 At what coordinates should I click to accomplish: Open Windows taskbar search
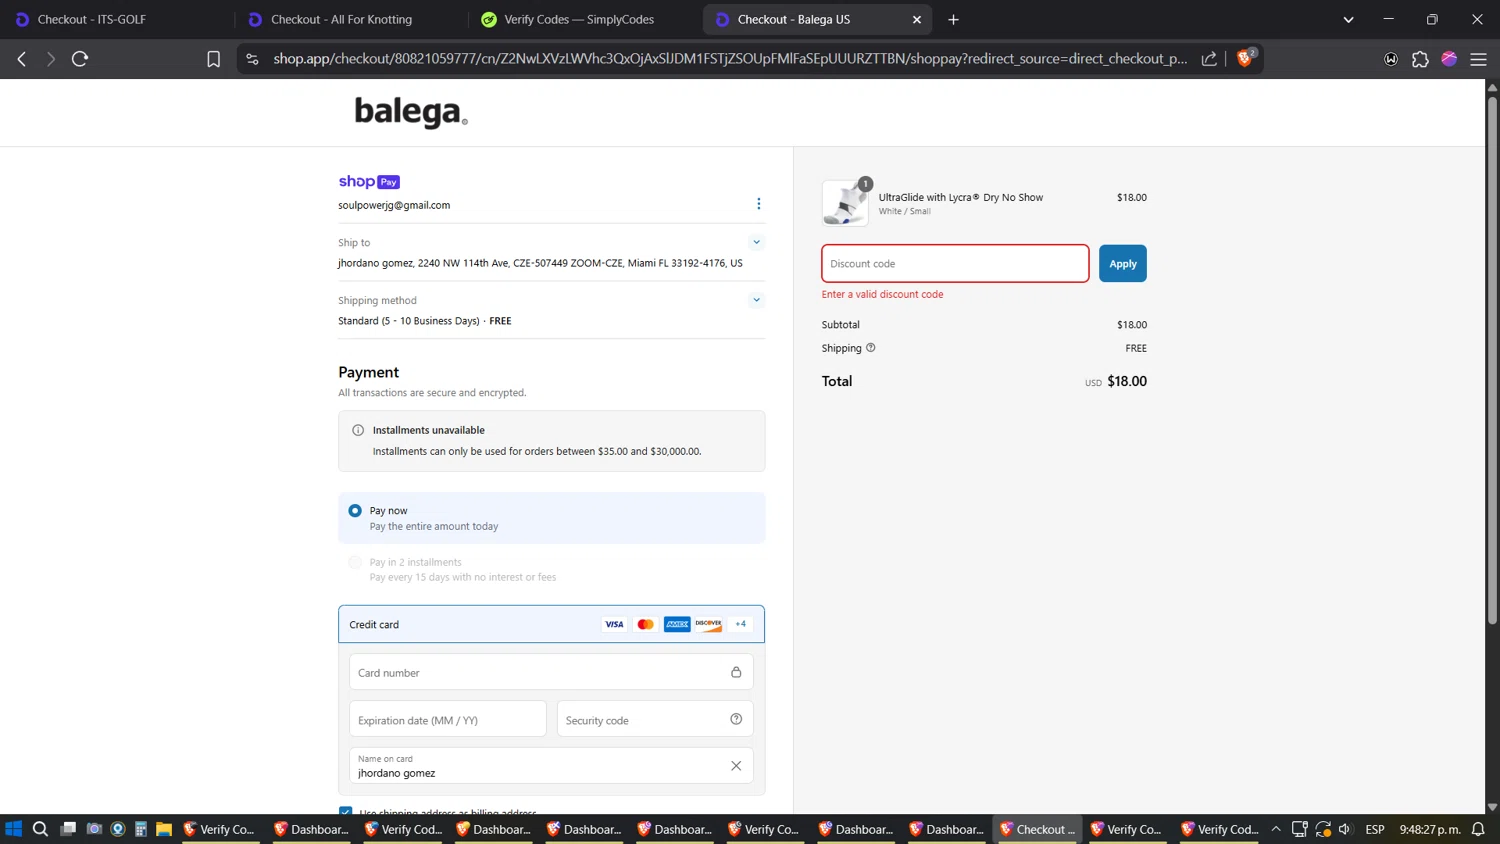40,829
